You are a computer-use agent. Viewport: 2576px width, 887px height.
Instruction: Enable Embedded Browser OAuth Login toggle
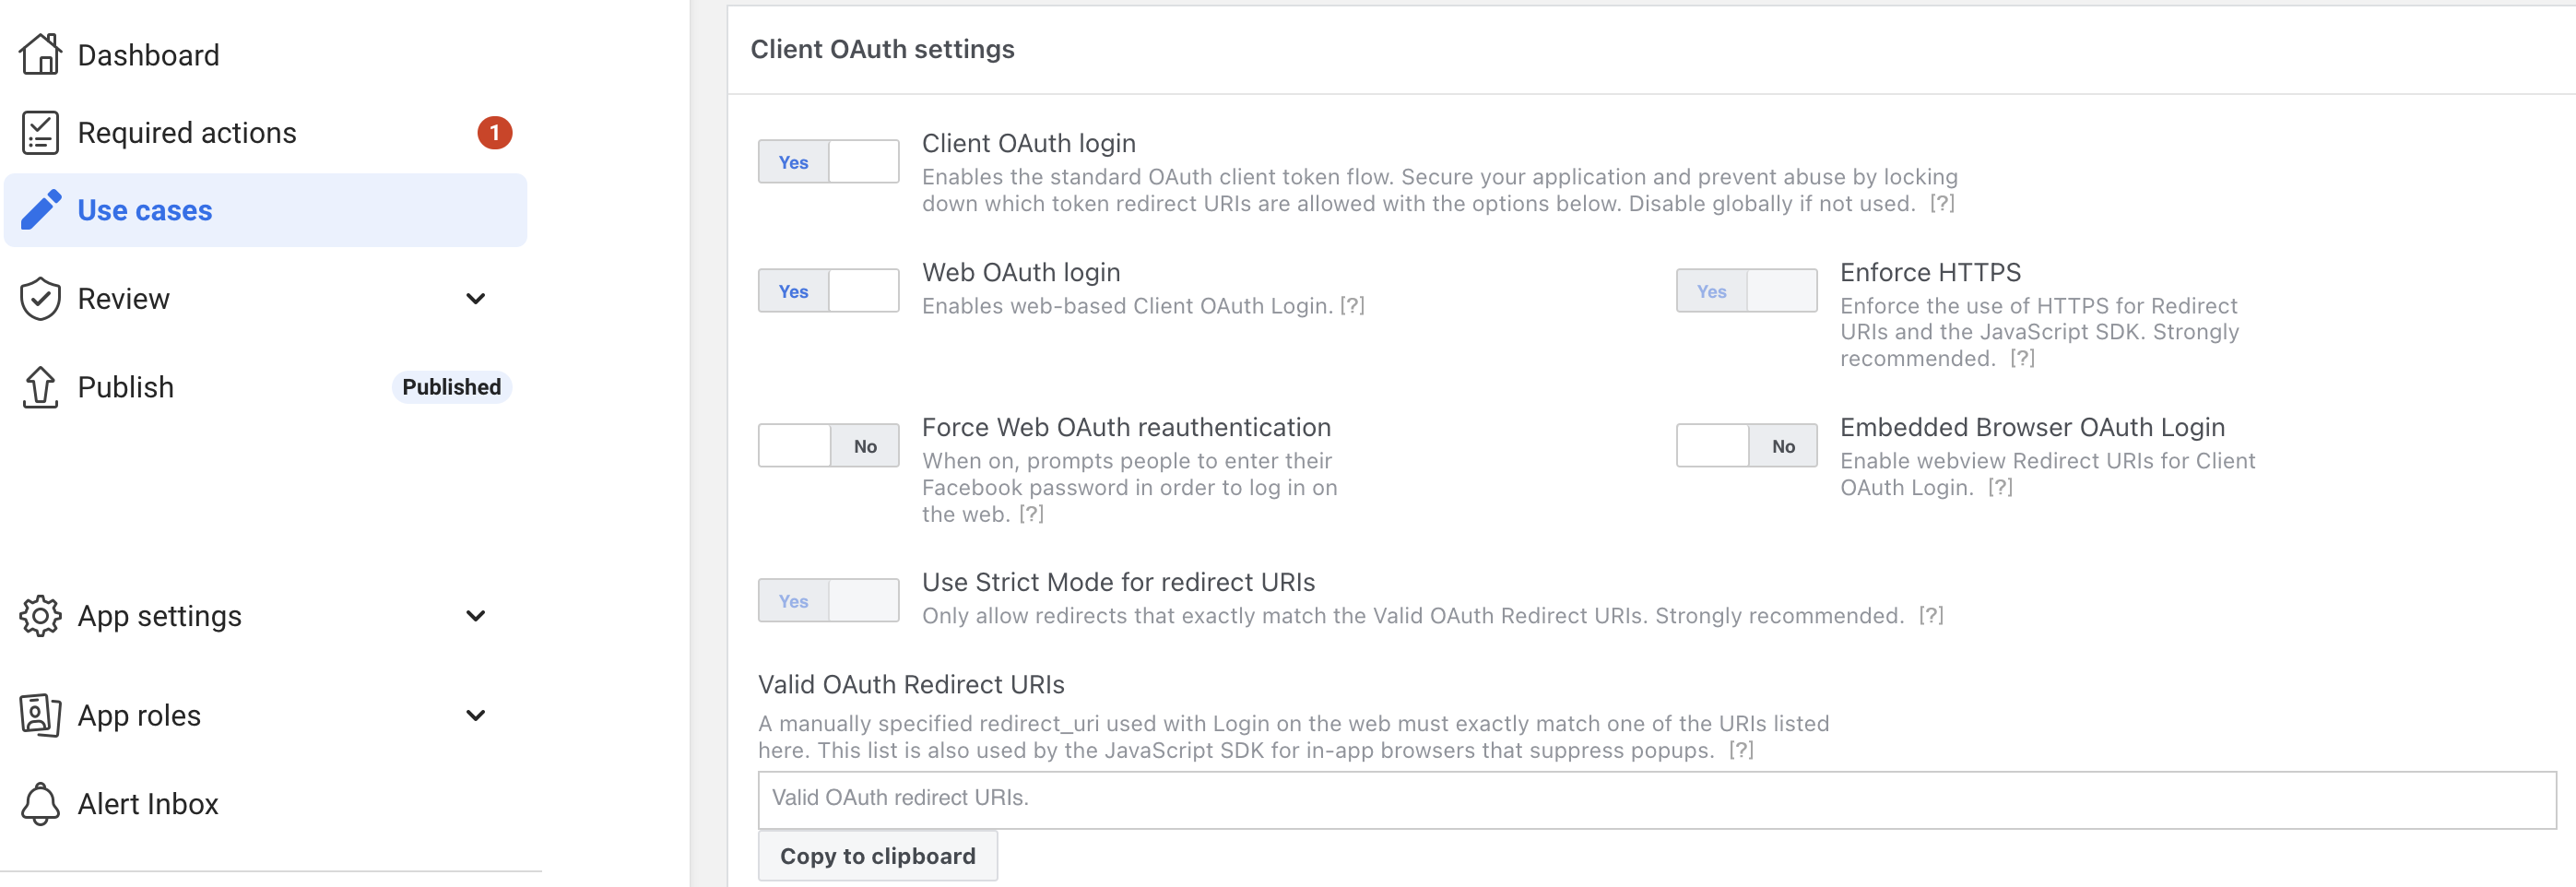click(1746, 446)
